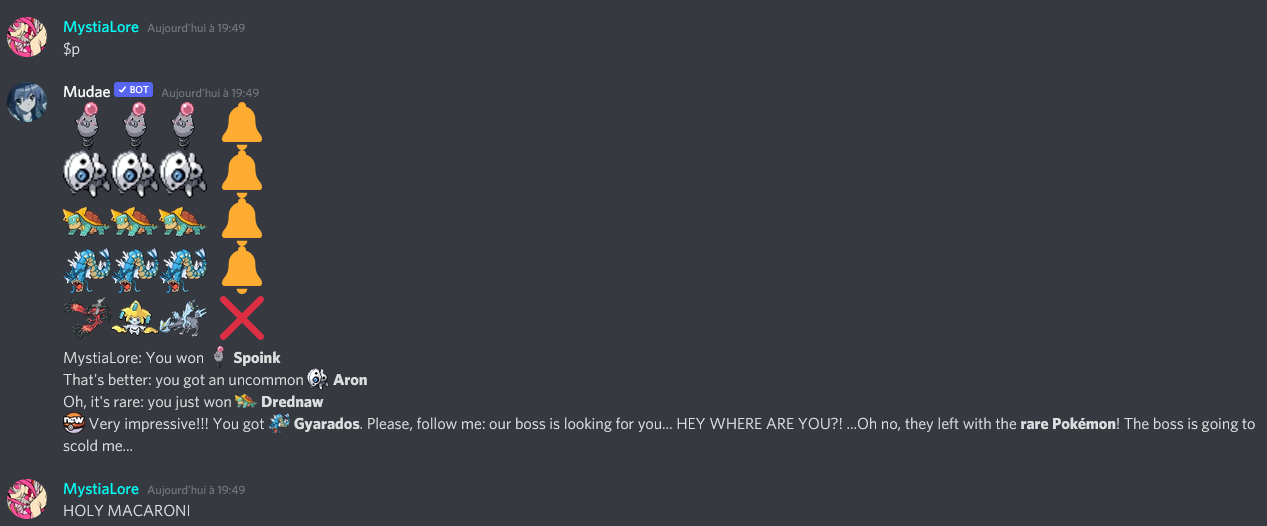Click the bell emoji next to Spoink row
Image resolution: width=1267 pixels, height=526 pixels.
[241, 124]
